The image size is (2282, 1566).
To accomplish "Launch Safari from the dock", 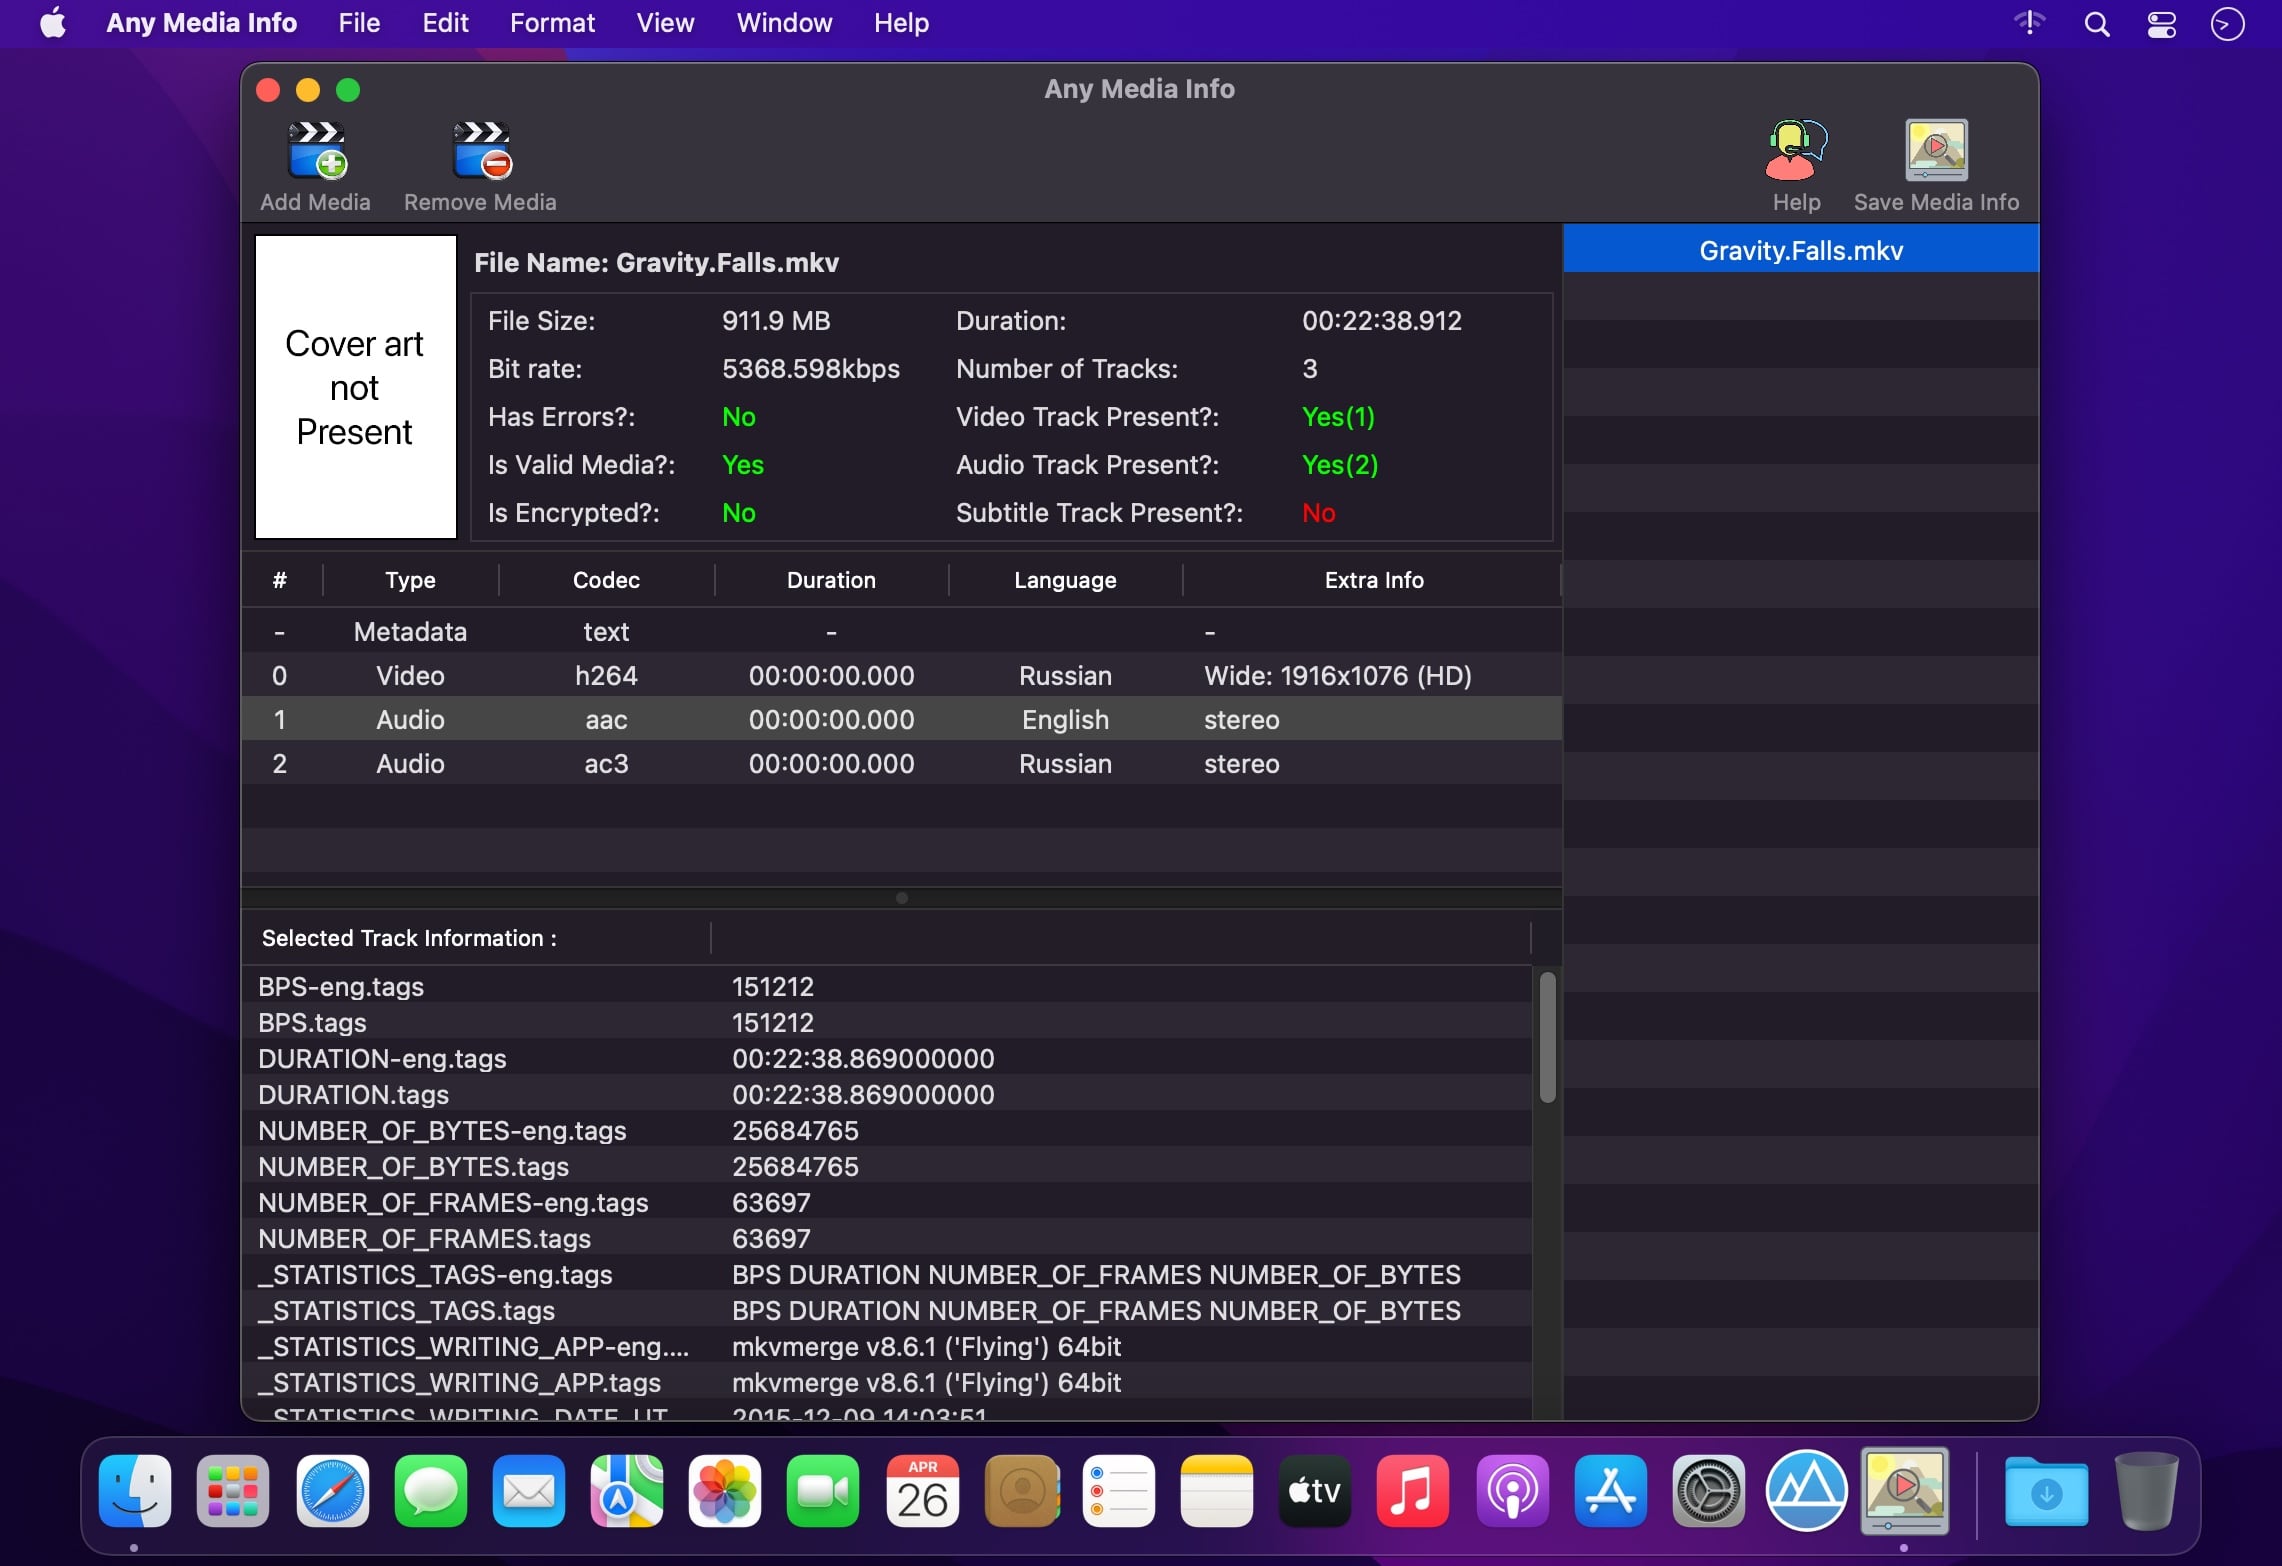I will [332, 1490].
